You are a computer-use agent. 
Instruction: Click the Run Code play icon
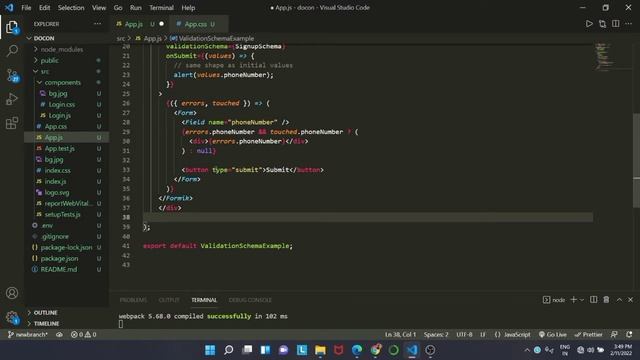589,24
